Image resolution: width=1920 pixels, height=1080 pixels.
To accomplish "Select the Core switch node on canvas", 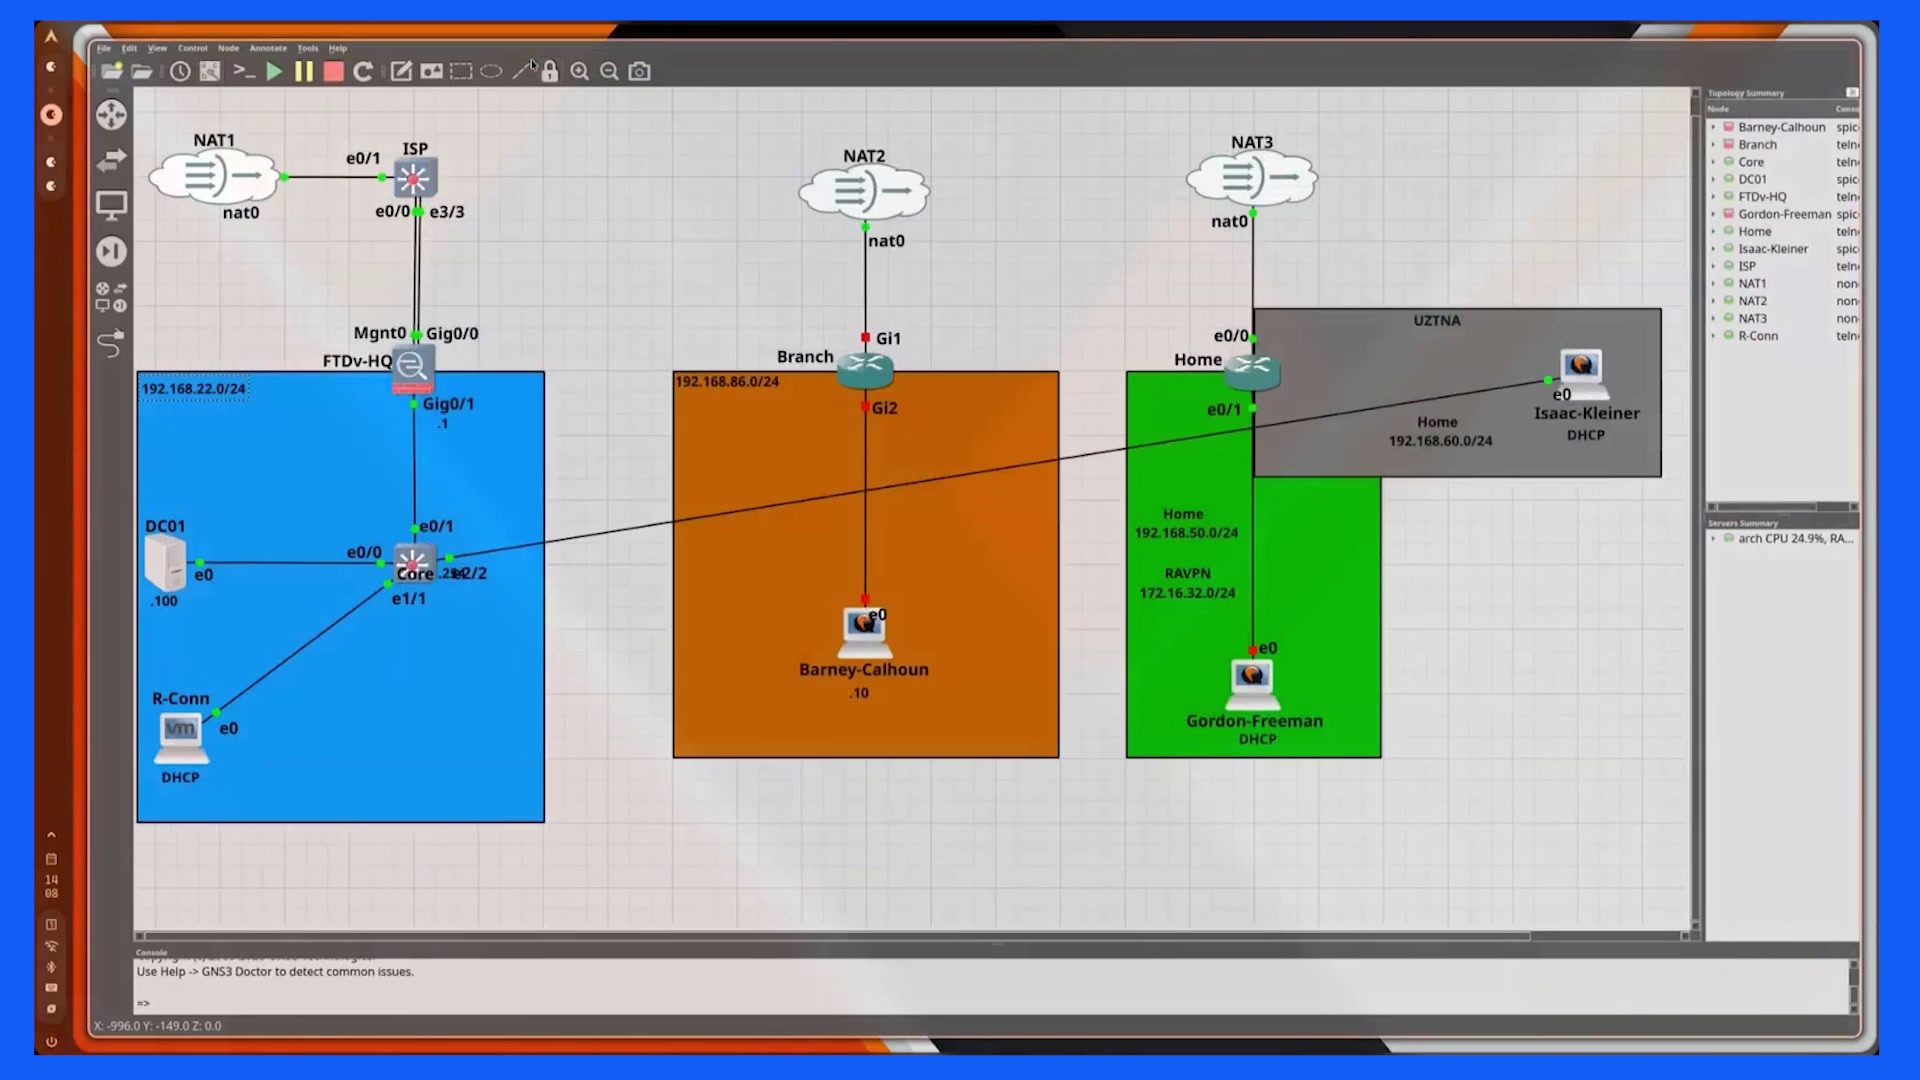I will pyautogui.click(x=413, y=562).
